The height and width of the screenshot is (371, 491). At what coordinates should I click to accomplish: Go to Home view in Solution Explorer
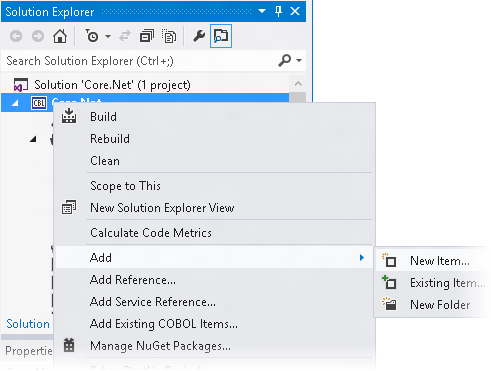click(x=60, y=36)
